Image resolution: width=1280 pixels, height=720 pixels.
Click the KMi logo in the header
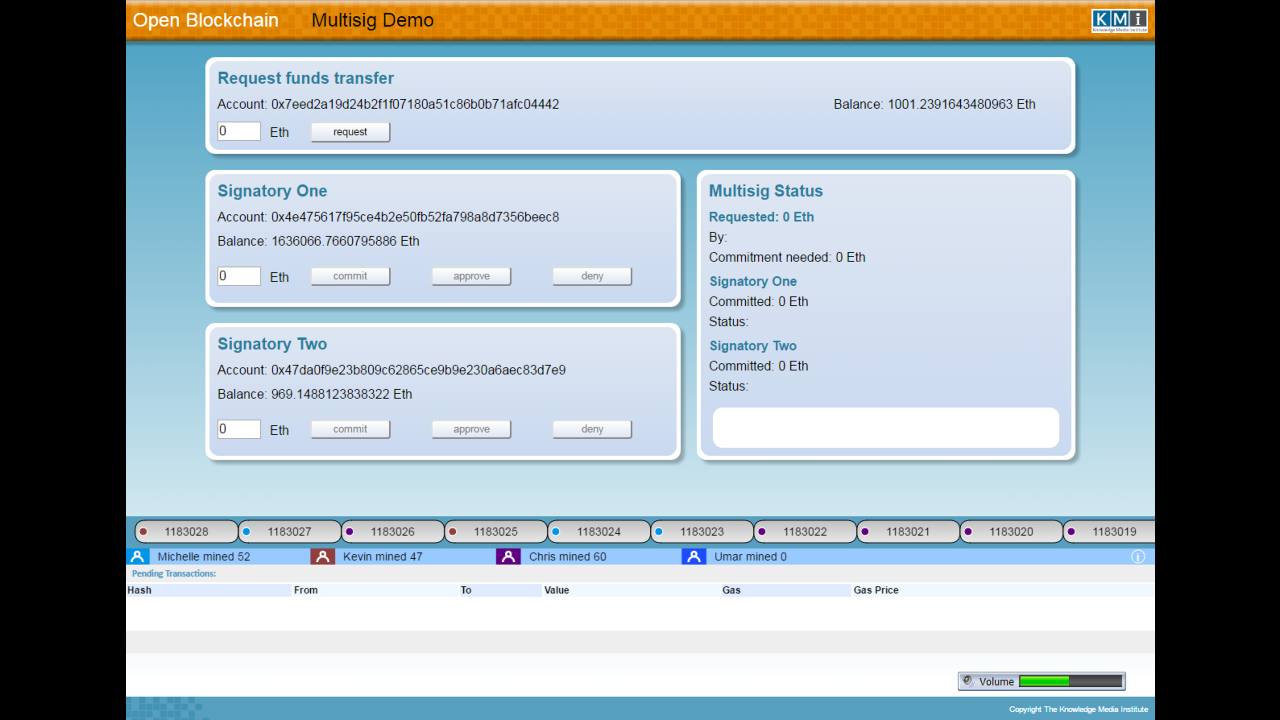tap(1120, 19)
